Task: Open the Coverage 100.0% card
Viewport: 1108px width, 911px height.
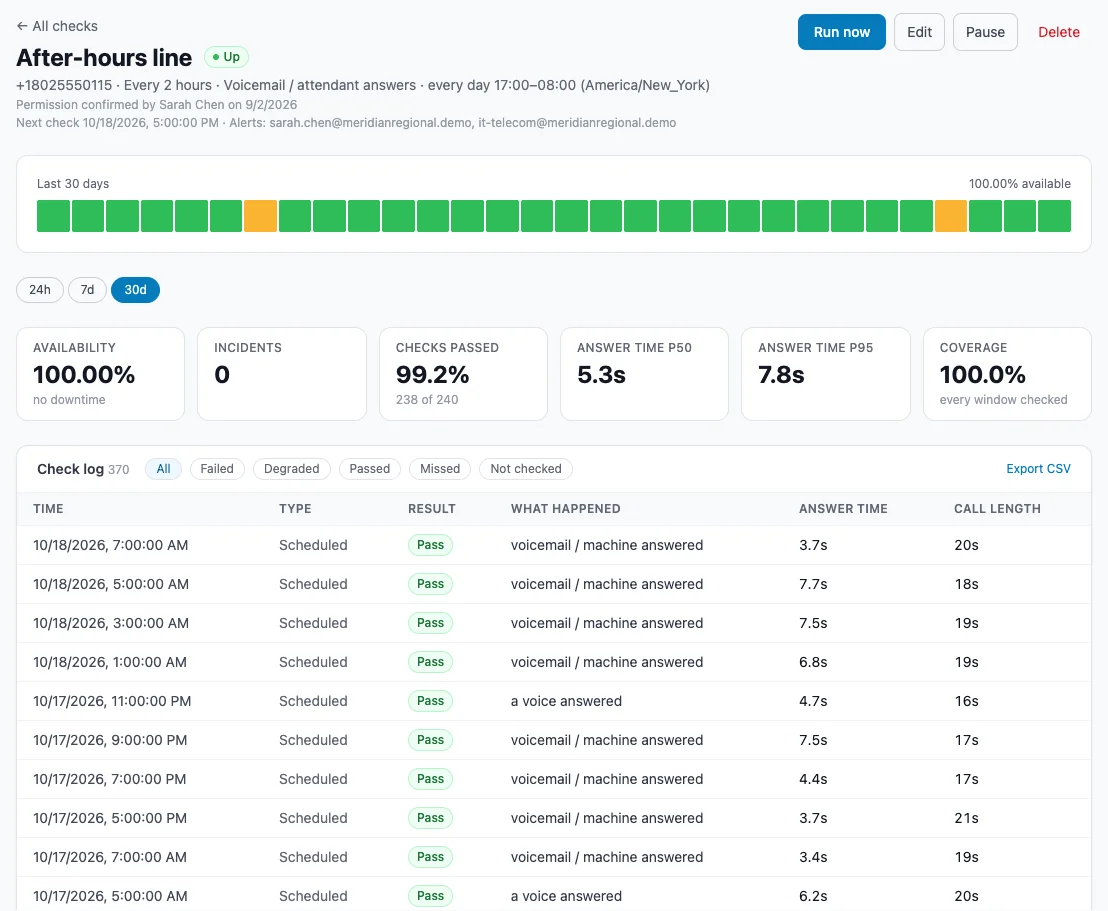Action: point(1008,374)
